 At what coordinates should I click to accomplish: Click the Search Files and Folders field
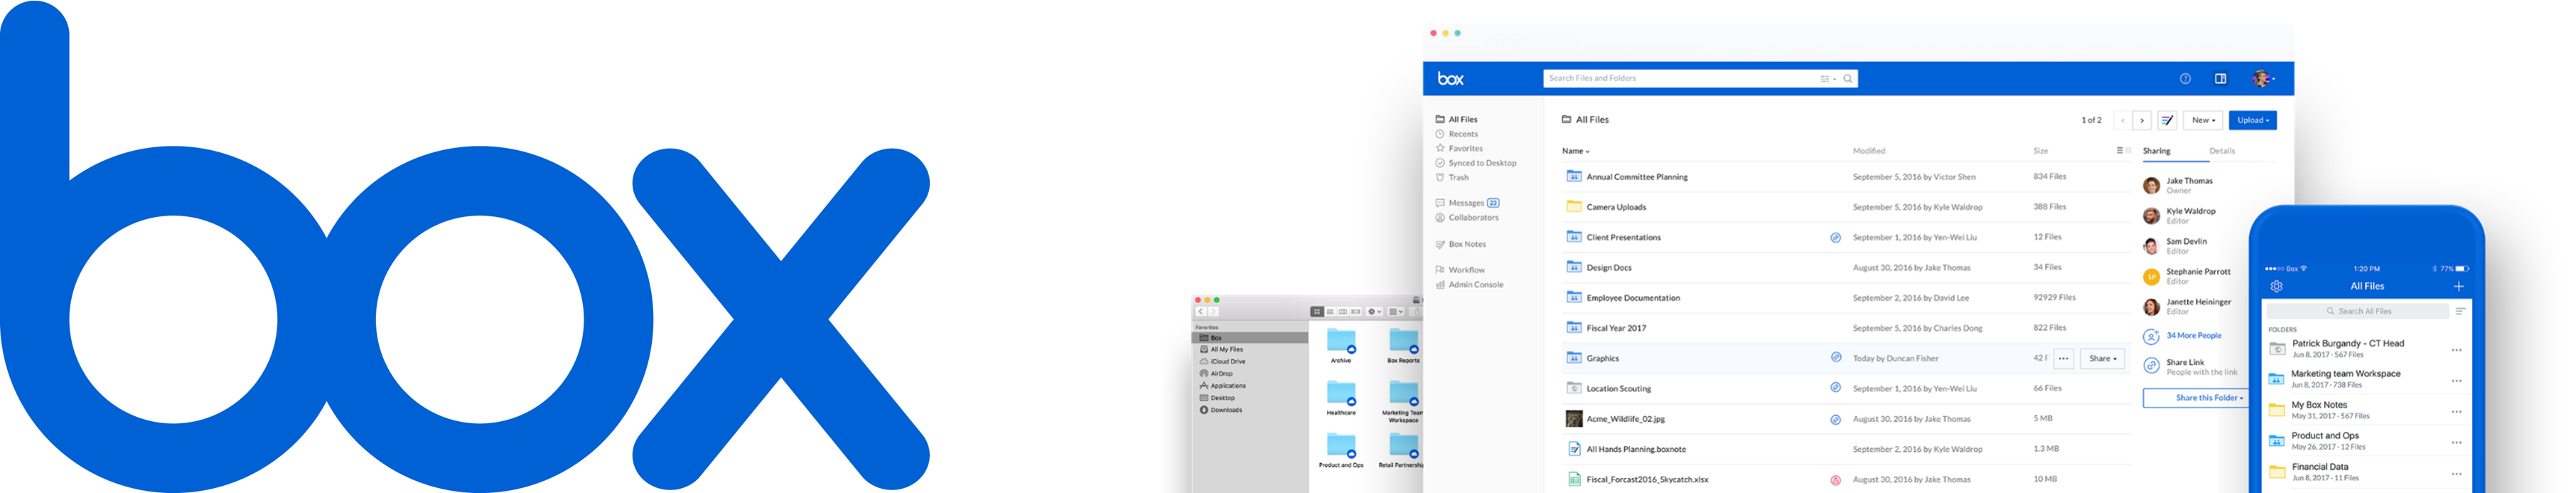pos(1680,79)
